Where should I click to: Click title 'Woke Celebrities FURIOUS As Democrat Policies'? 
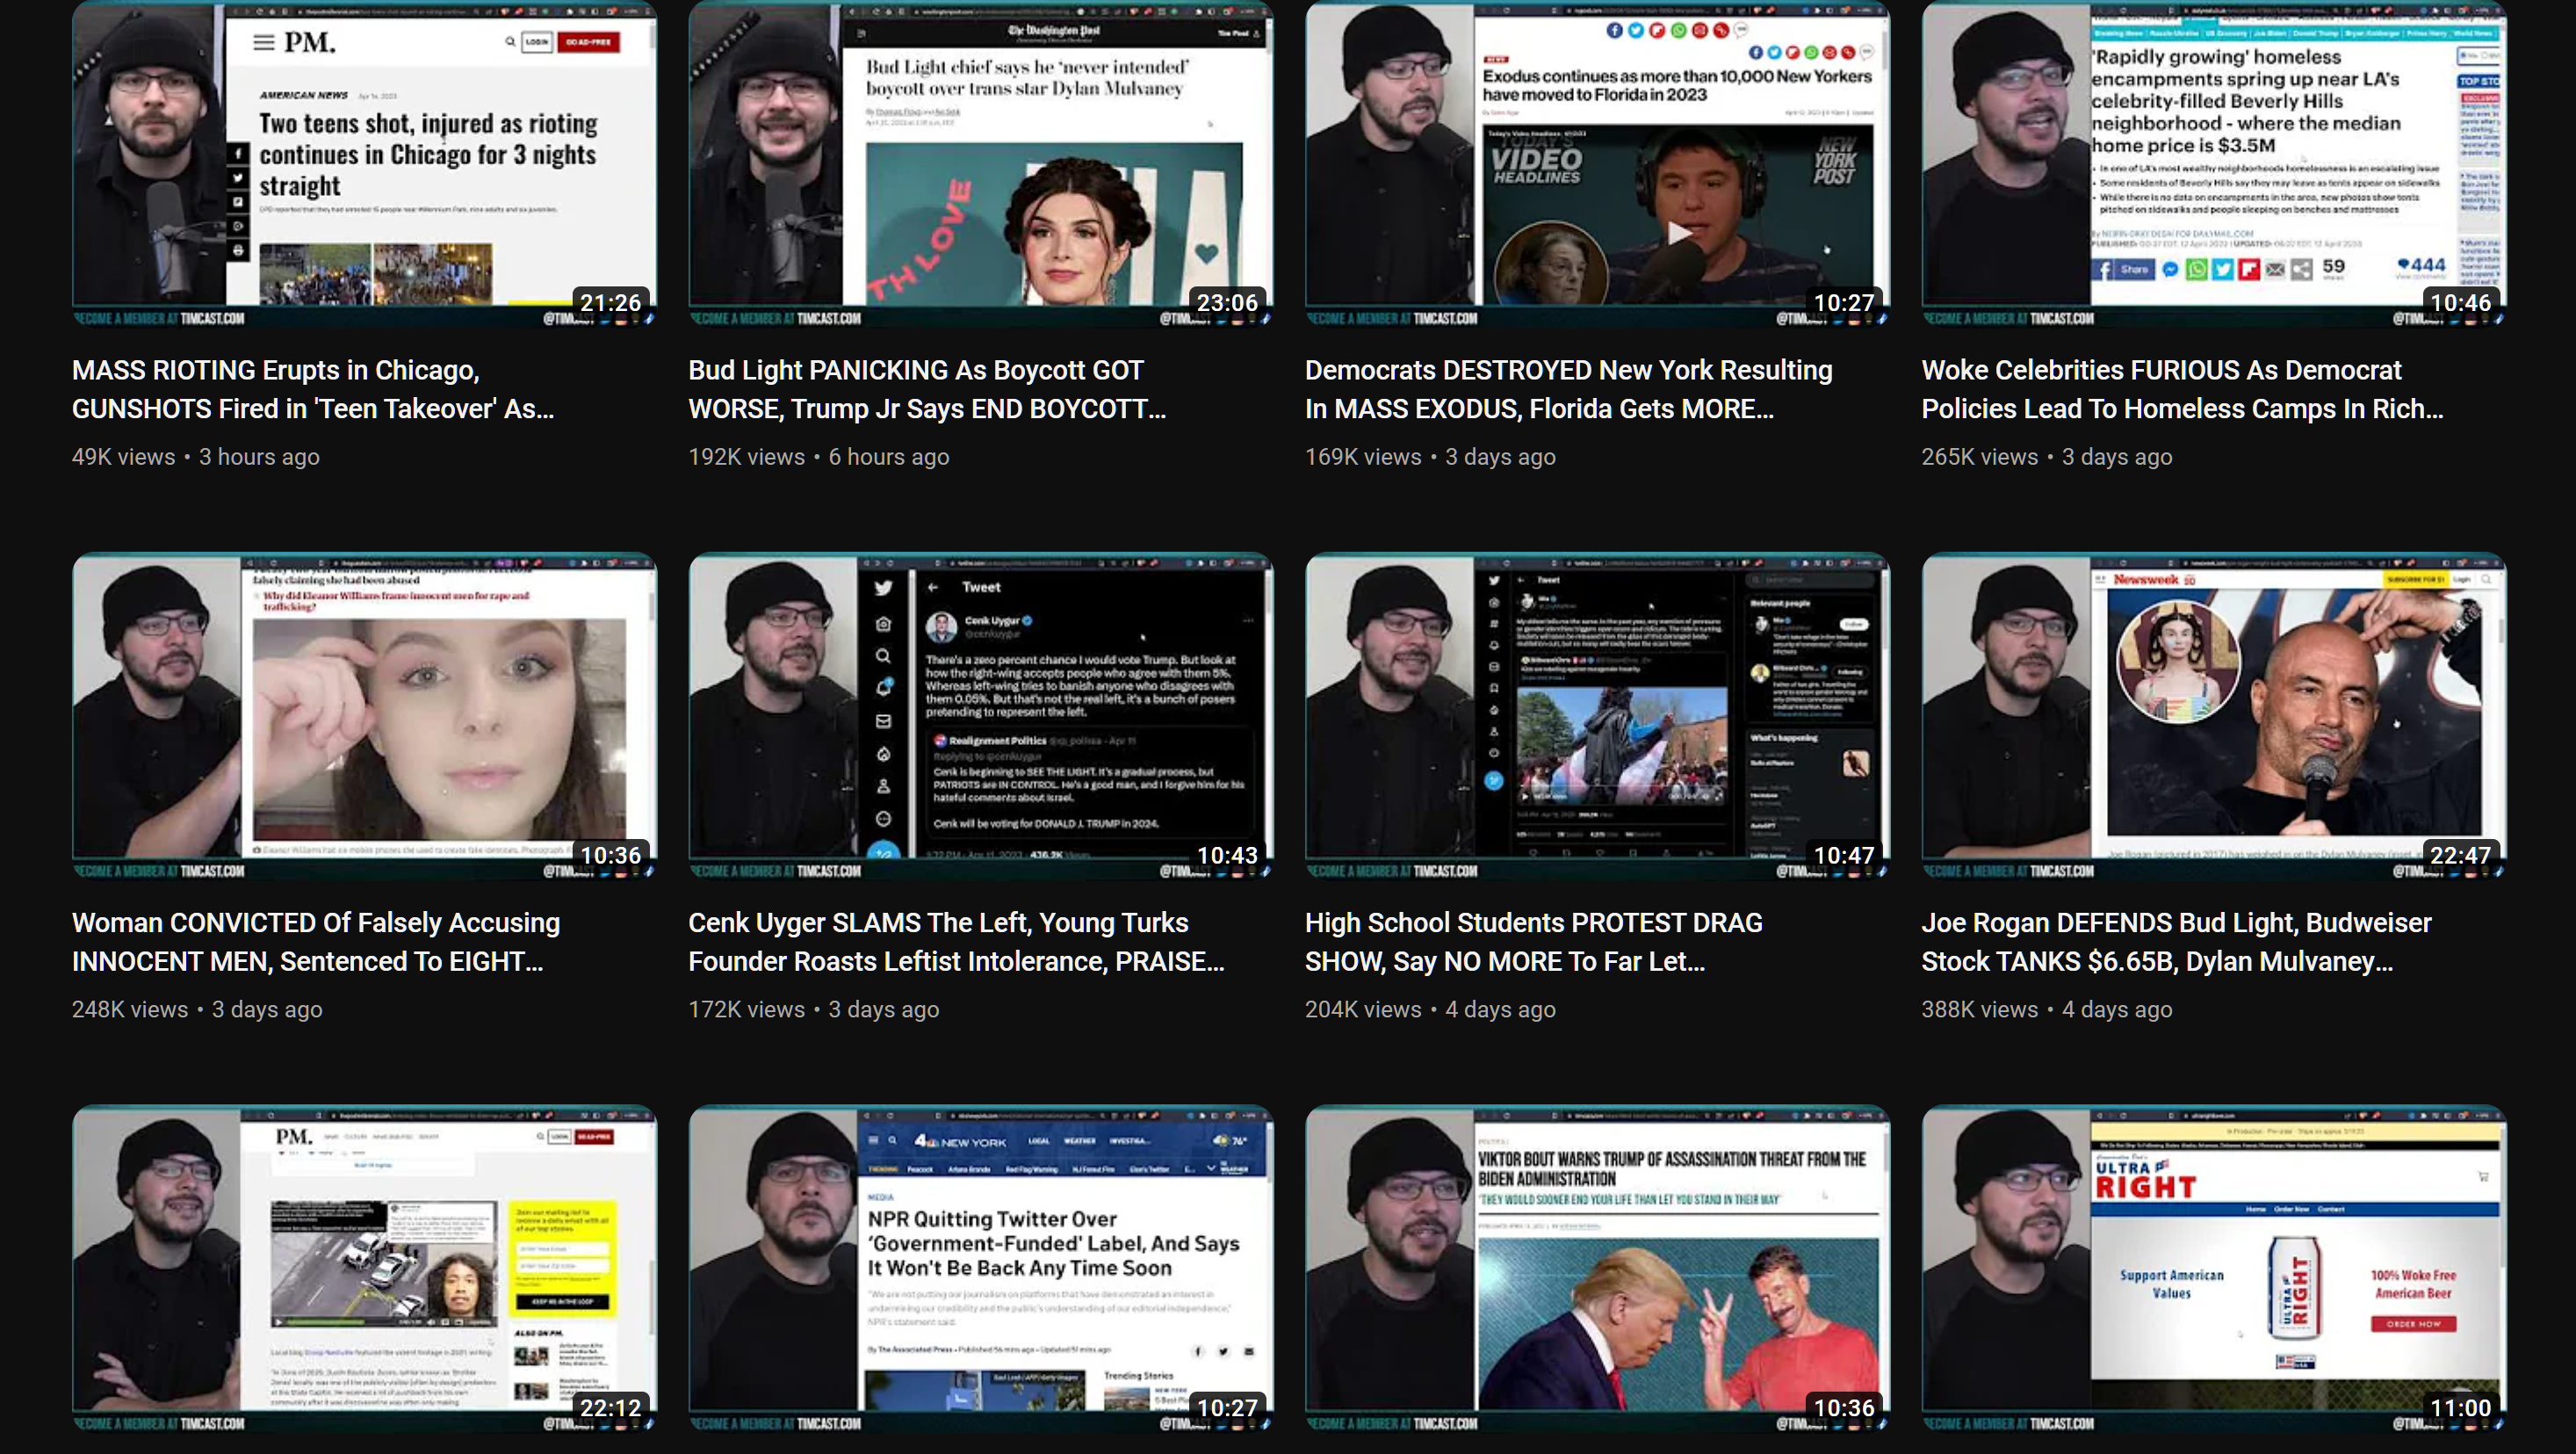(2182, 389)
